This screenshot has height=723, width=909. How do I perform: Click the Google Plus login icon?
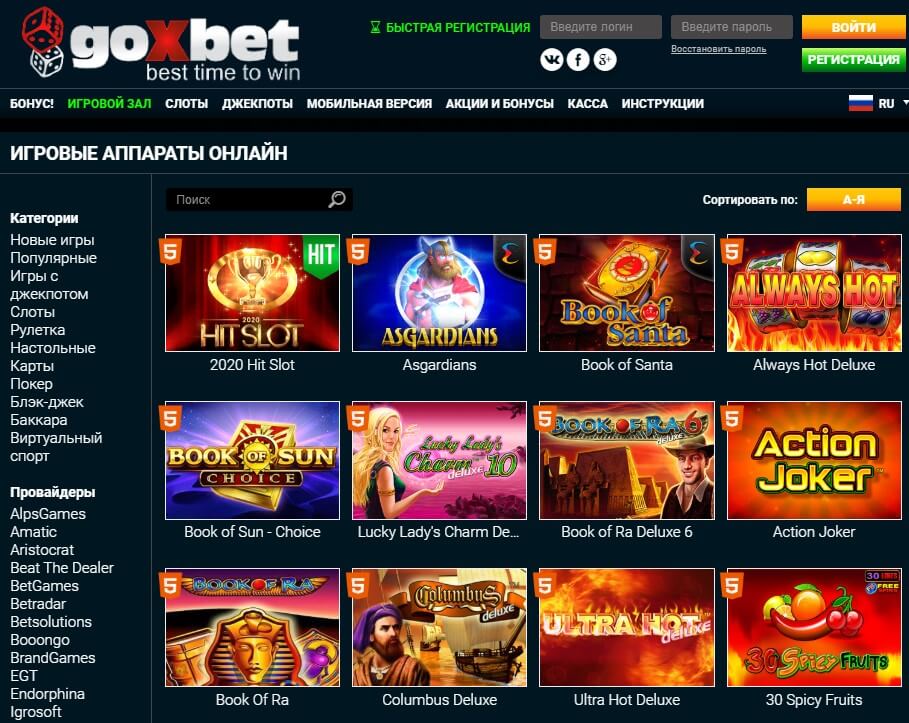[x=605, y=60]
